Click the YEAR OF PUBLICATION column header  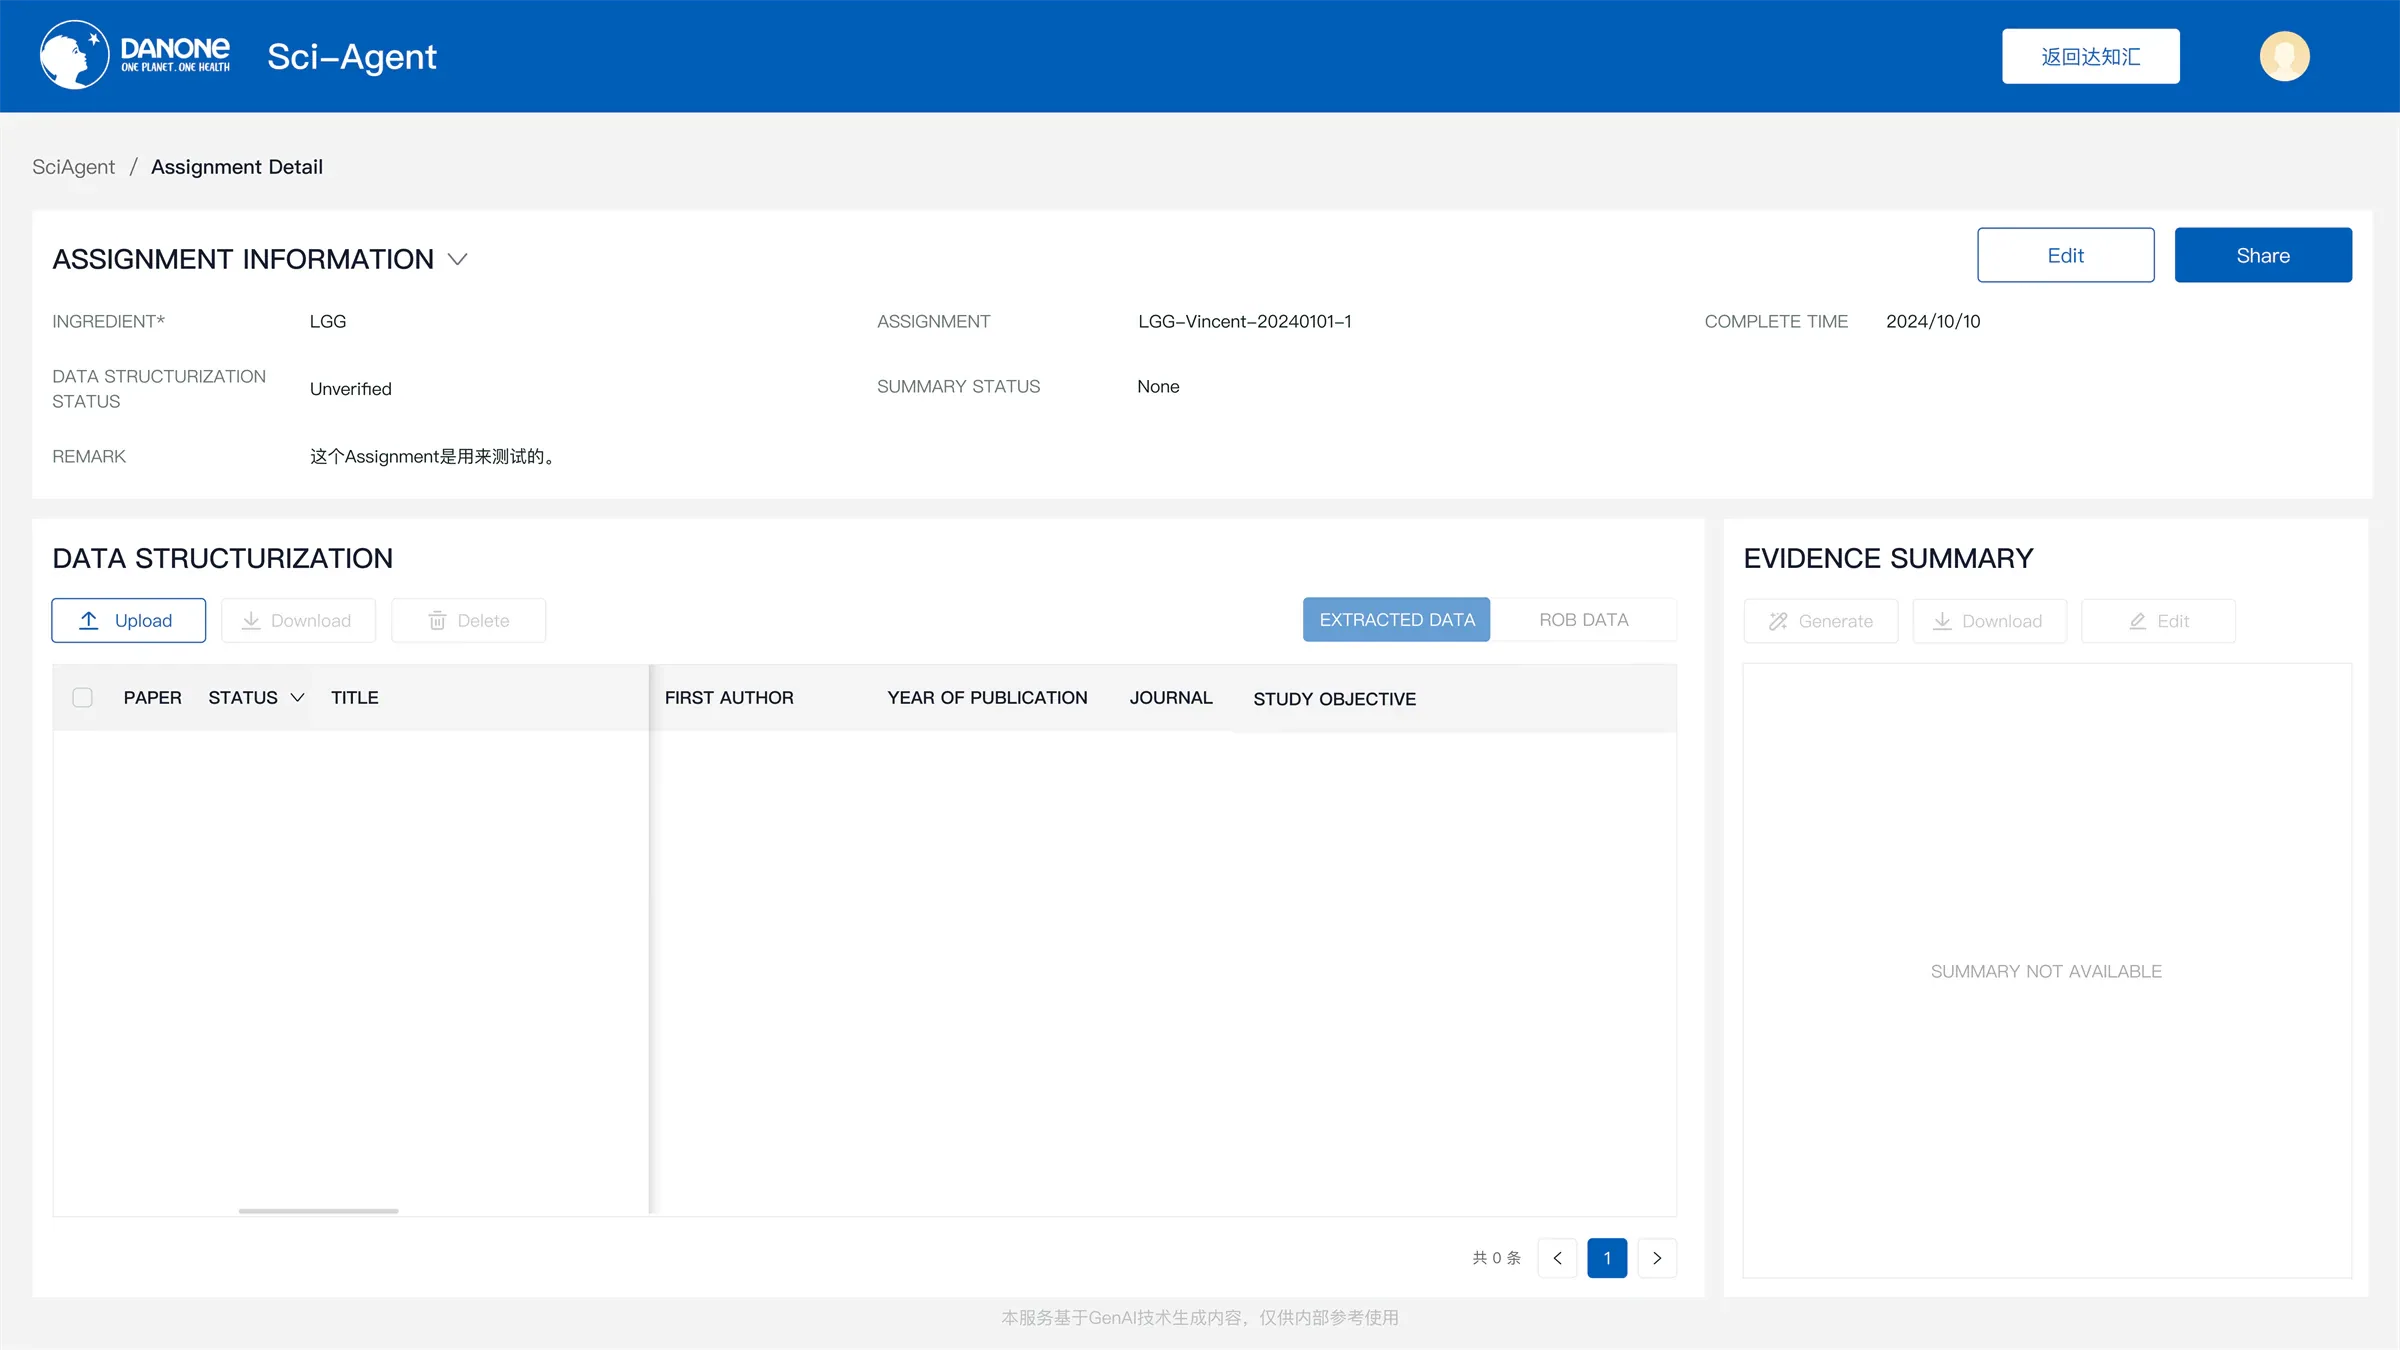point(987,697)
